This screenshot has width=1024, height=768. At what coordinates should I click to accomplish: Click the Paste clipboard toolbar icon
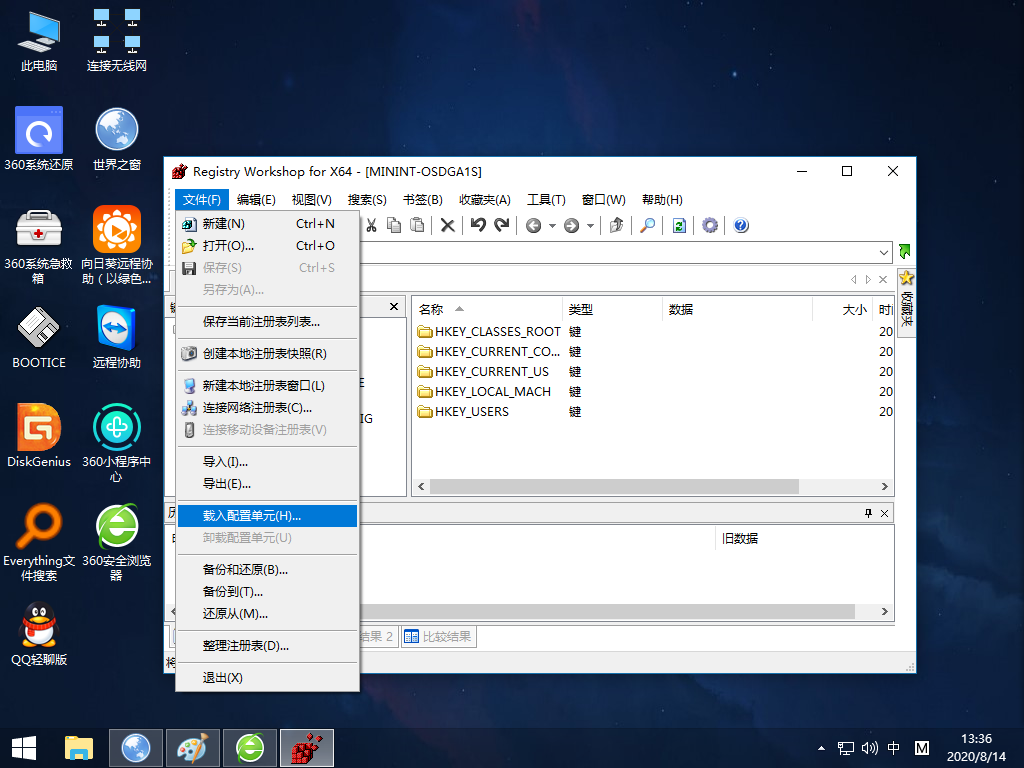417,225
